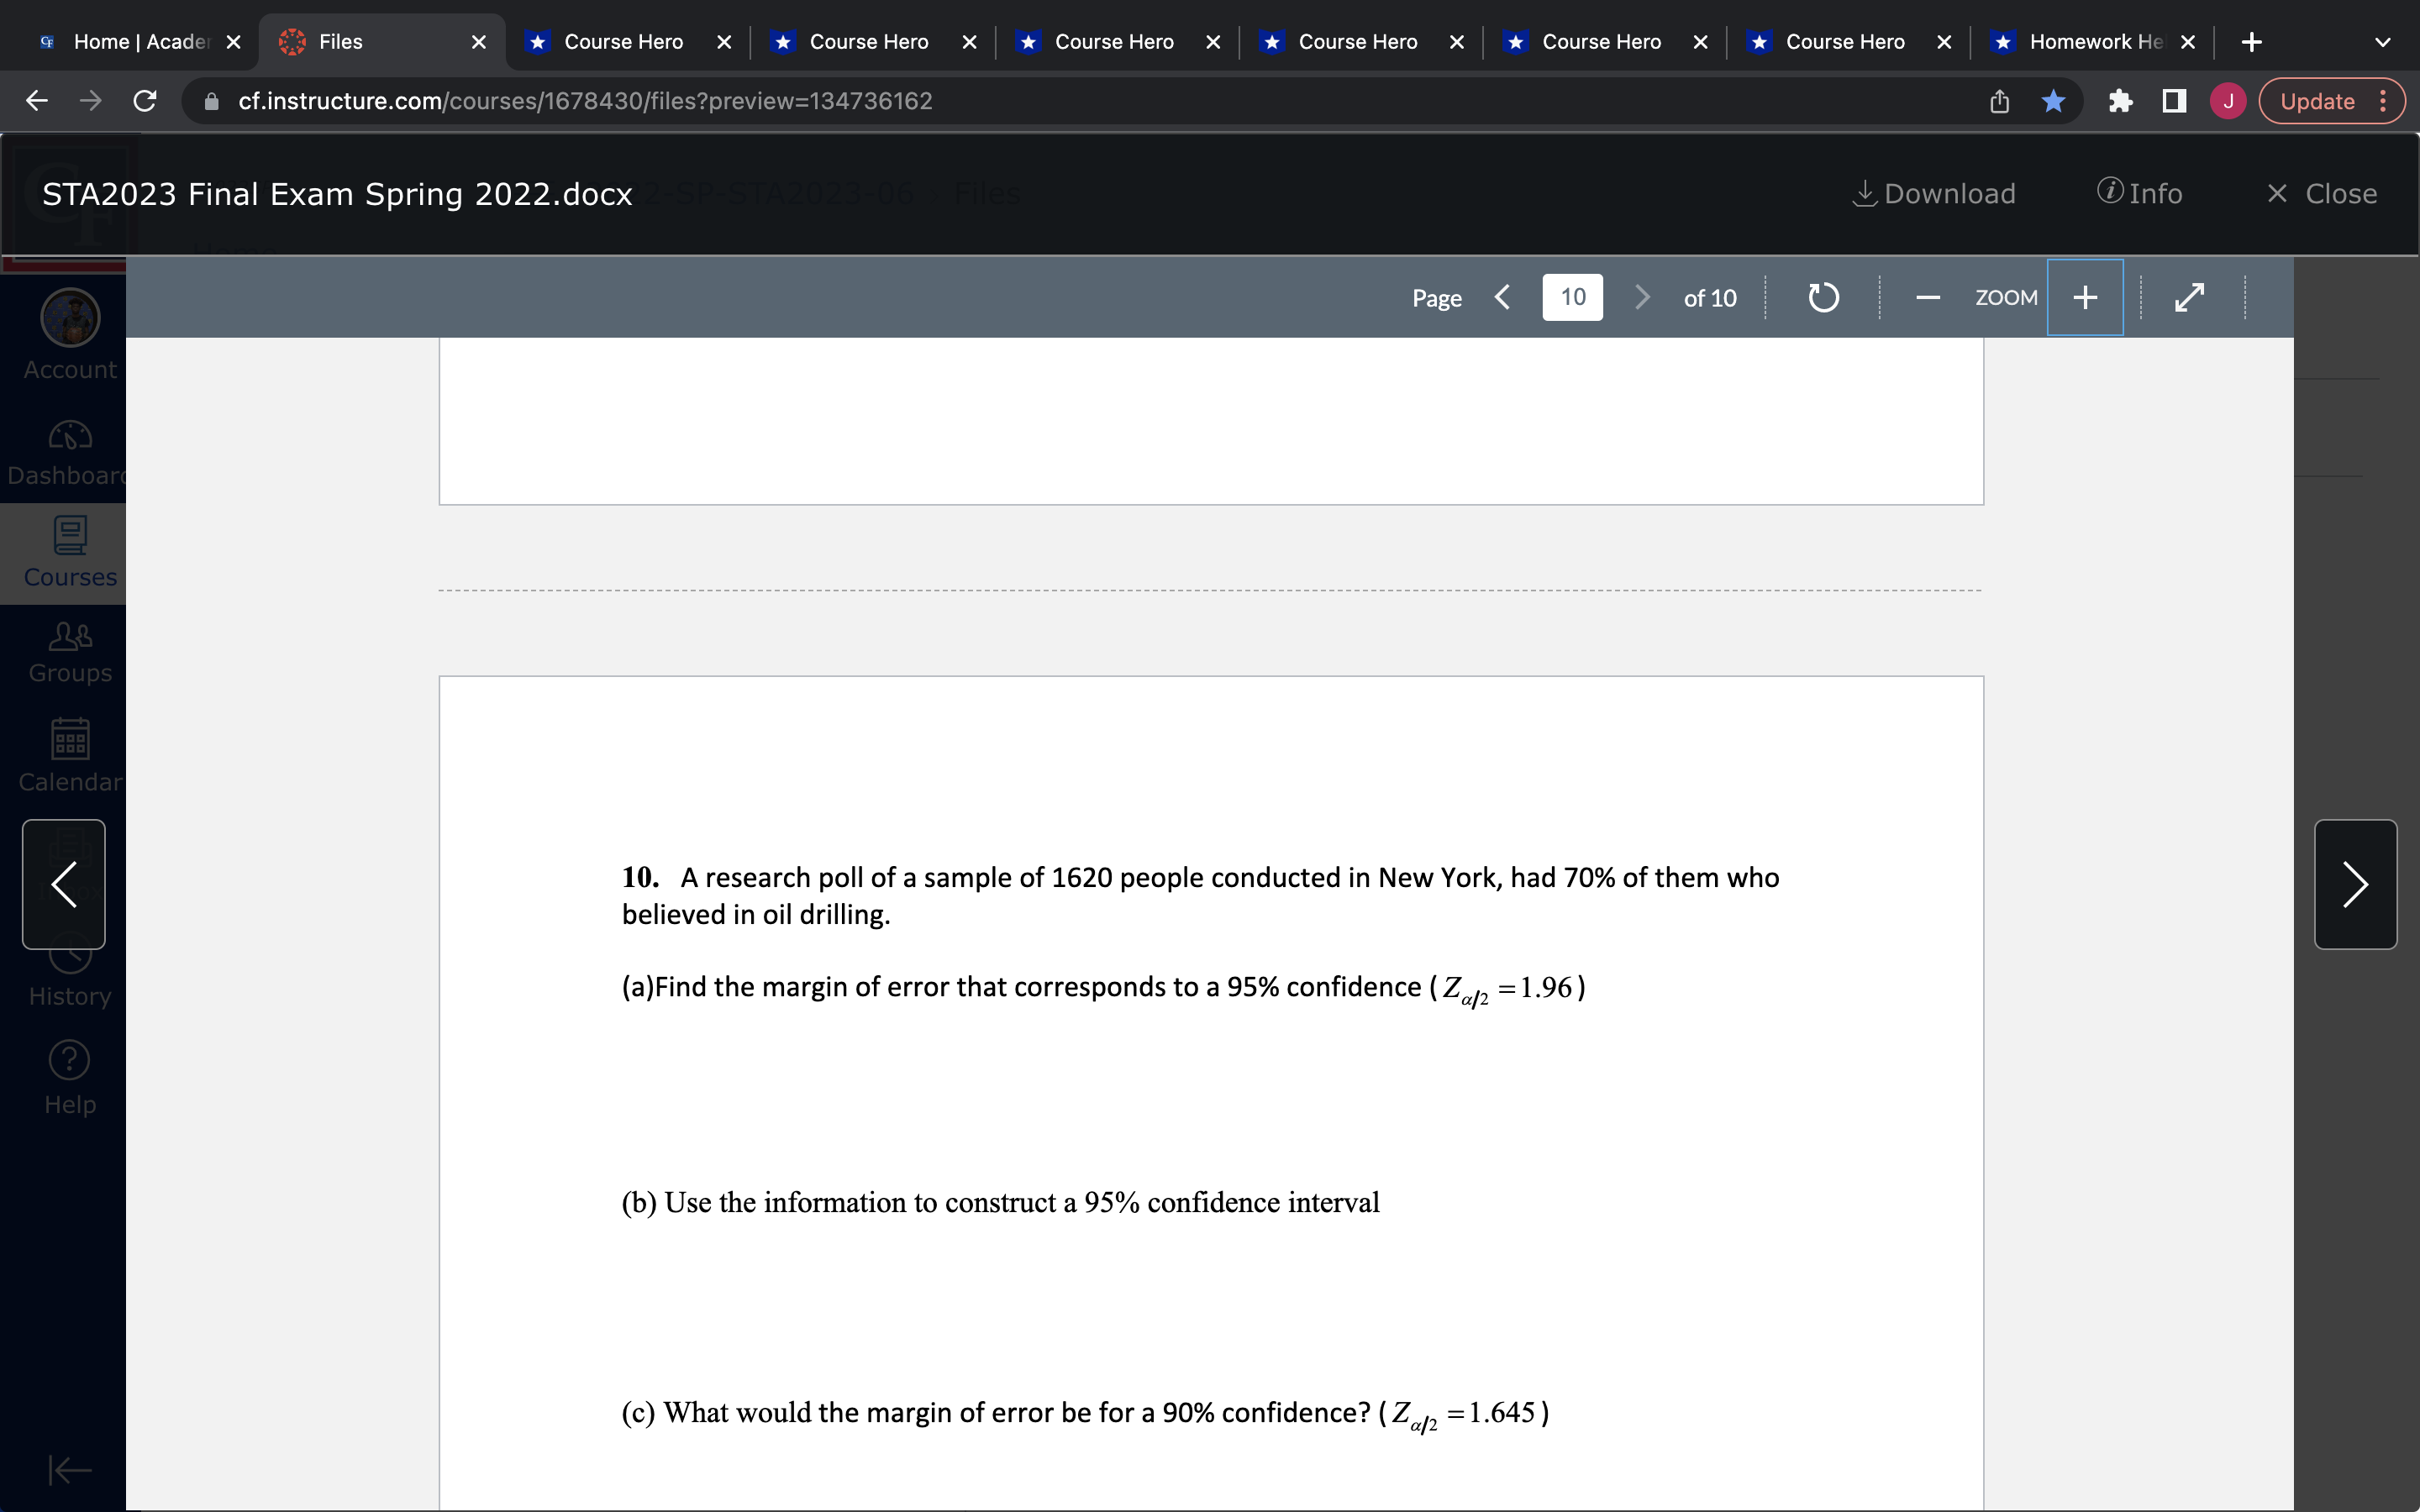This screenshot has height=1512, width=2420.
Task: Rotate the document preview
Action: (1822, 297)
